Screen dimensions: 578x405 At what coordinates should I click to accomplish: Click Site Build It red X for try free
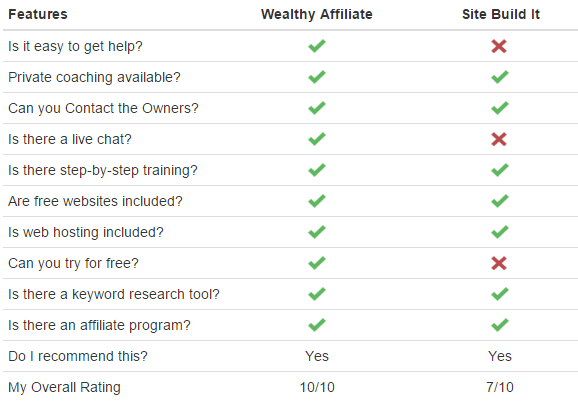coord(499,263)
